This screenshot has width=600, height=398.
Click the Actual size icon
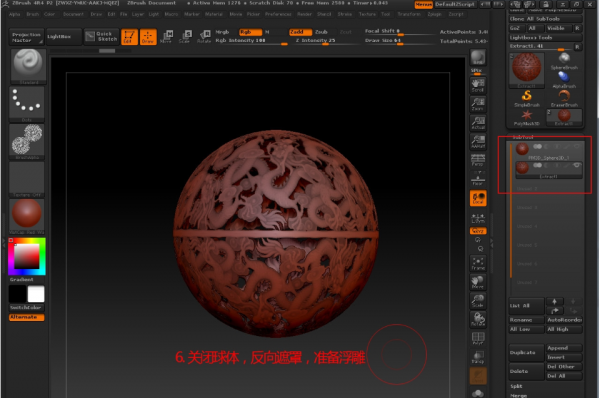[x=478, y=122]
